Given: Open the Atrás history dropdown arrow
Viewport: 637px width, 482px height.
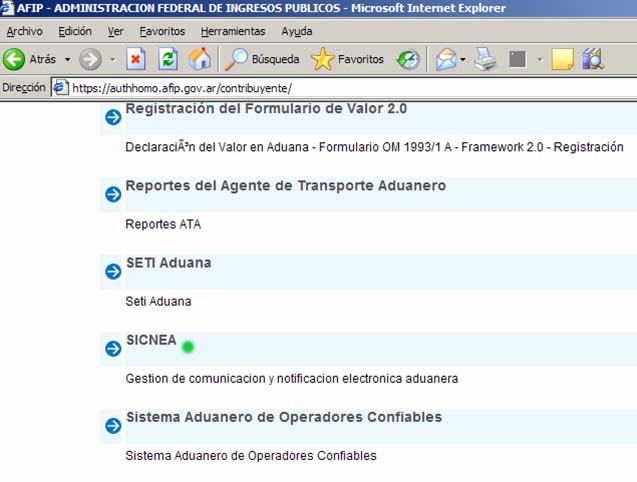Looking at the screenshot, I should click(67, 59).
